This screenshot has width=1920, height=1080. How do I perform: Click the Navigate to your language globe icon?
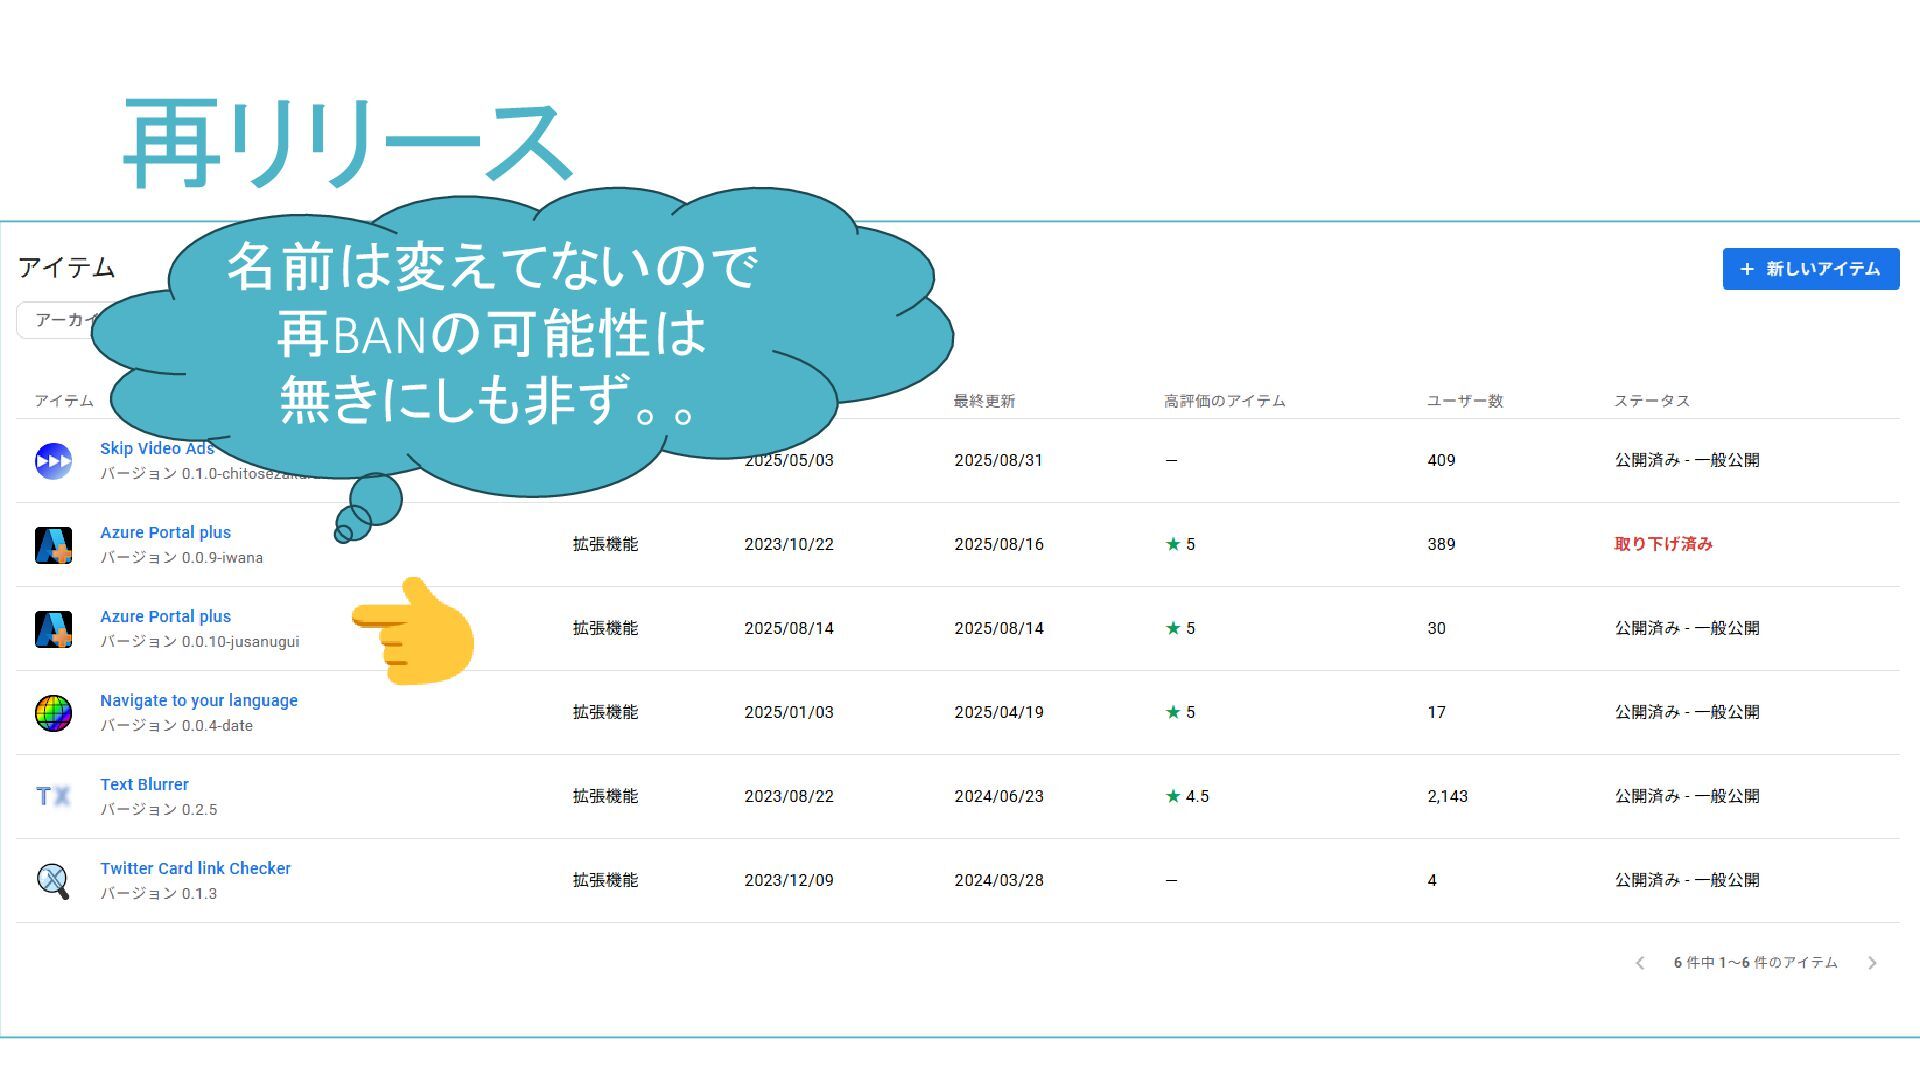[53, 713]
